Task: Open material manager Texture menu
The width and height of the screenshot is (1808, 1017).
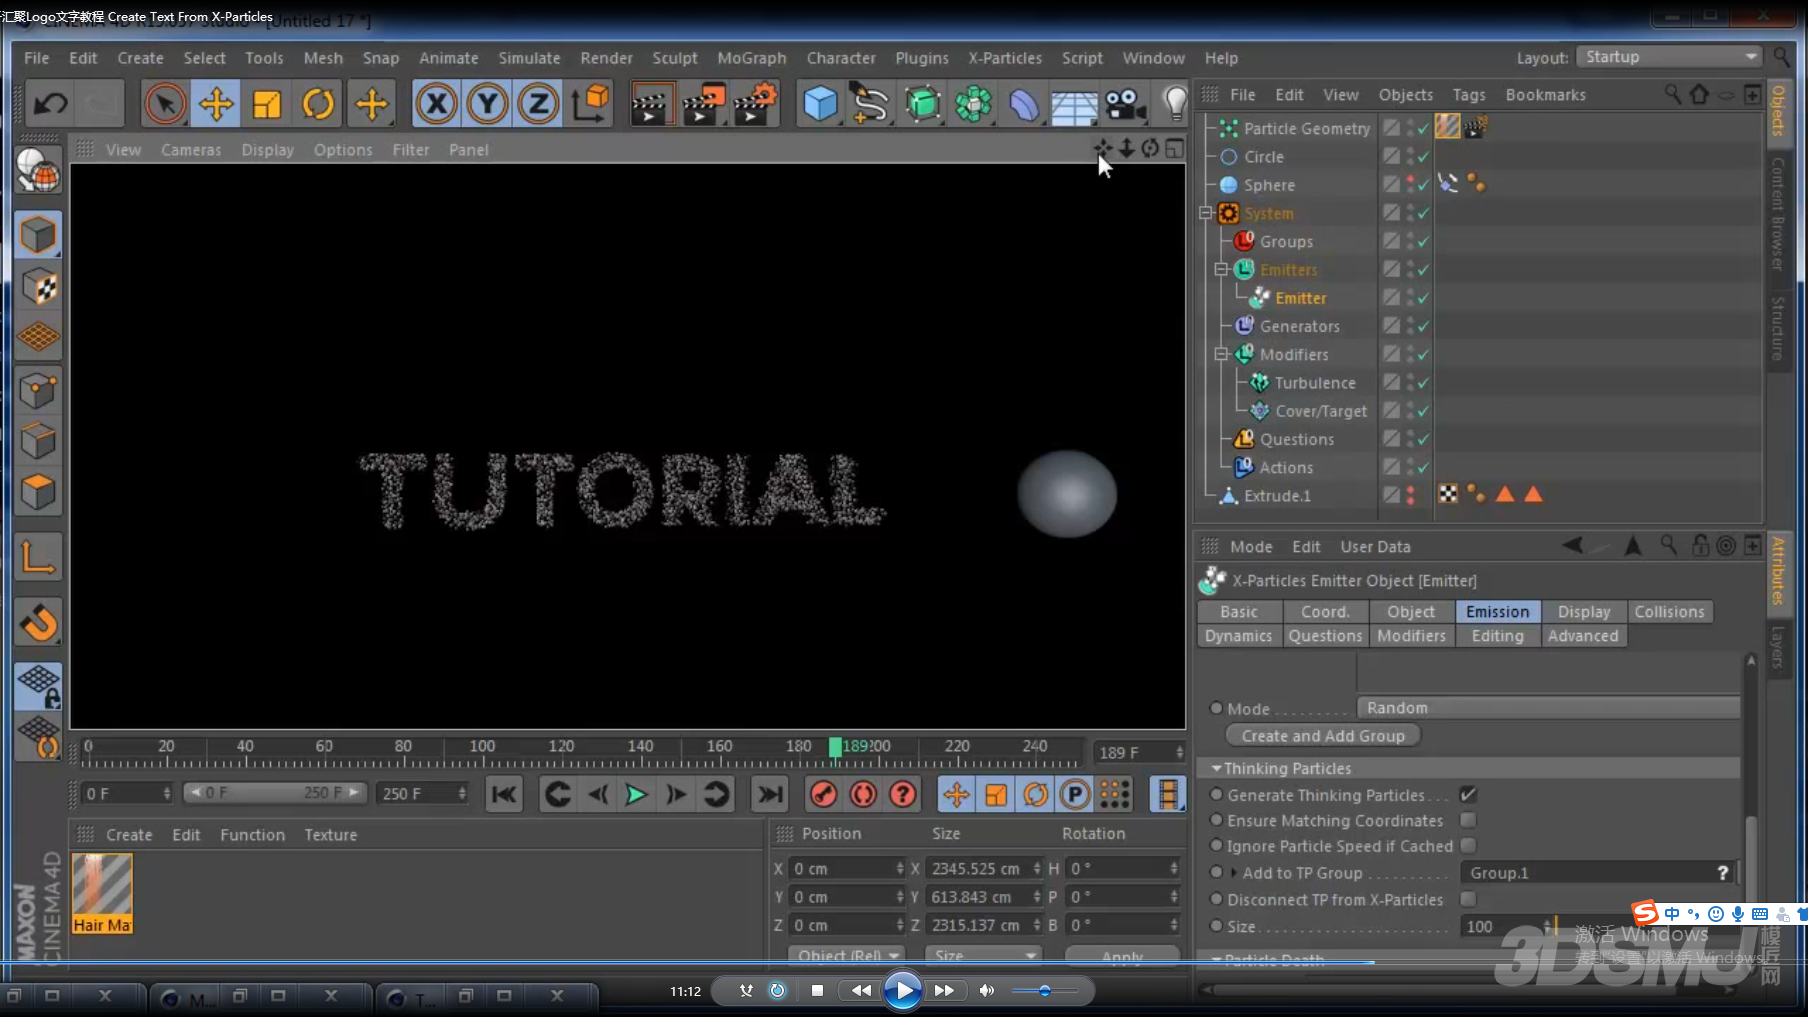Action: [x=330, y=834]
